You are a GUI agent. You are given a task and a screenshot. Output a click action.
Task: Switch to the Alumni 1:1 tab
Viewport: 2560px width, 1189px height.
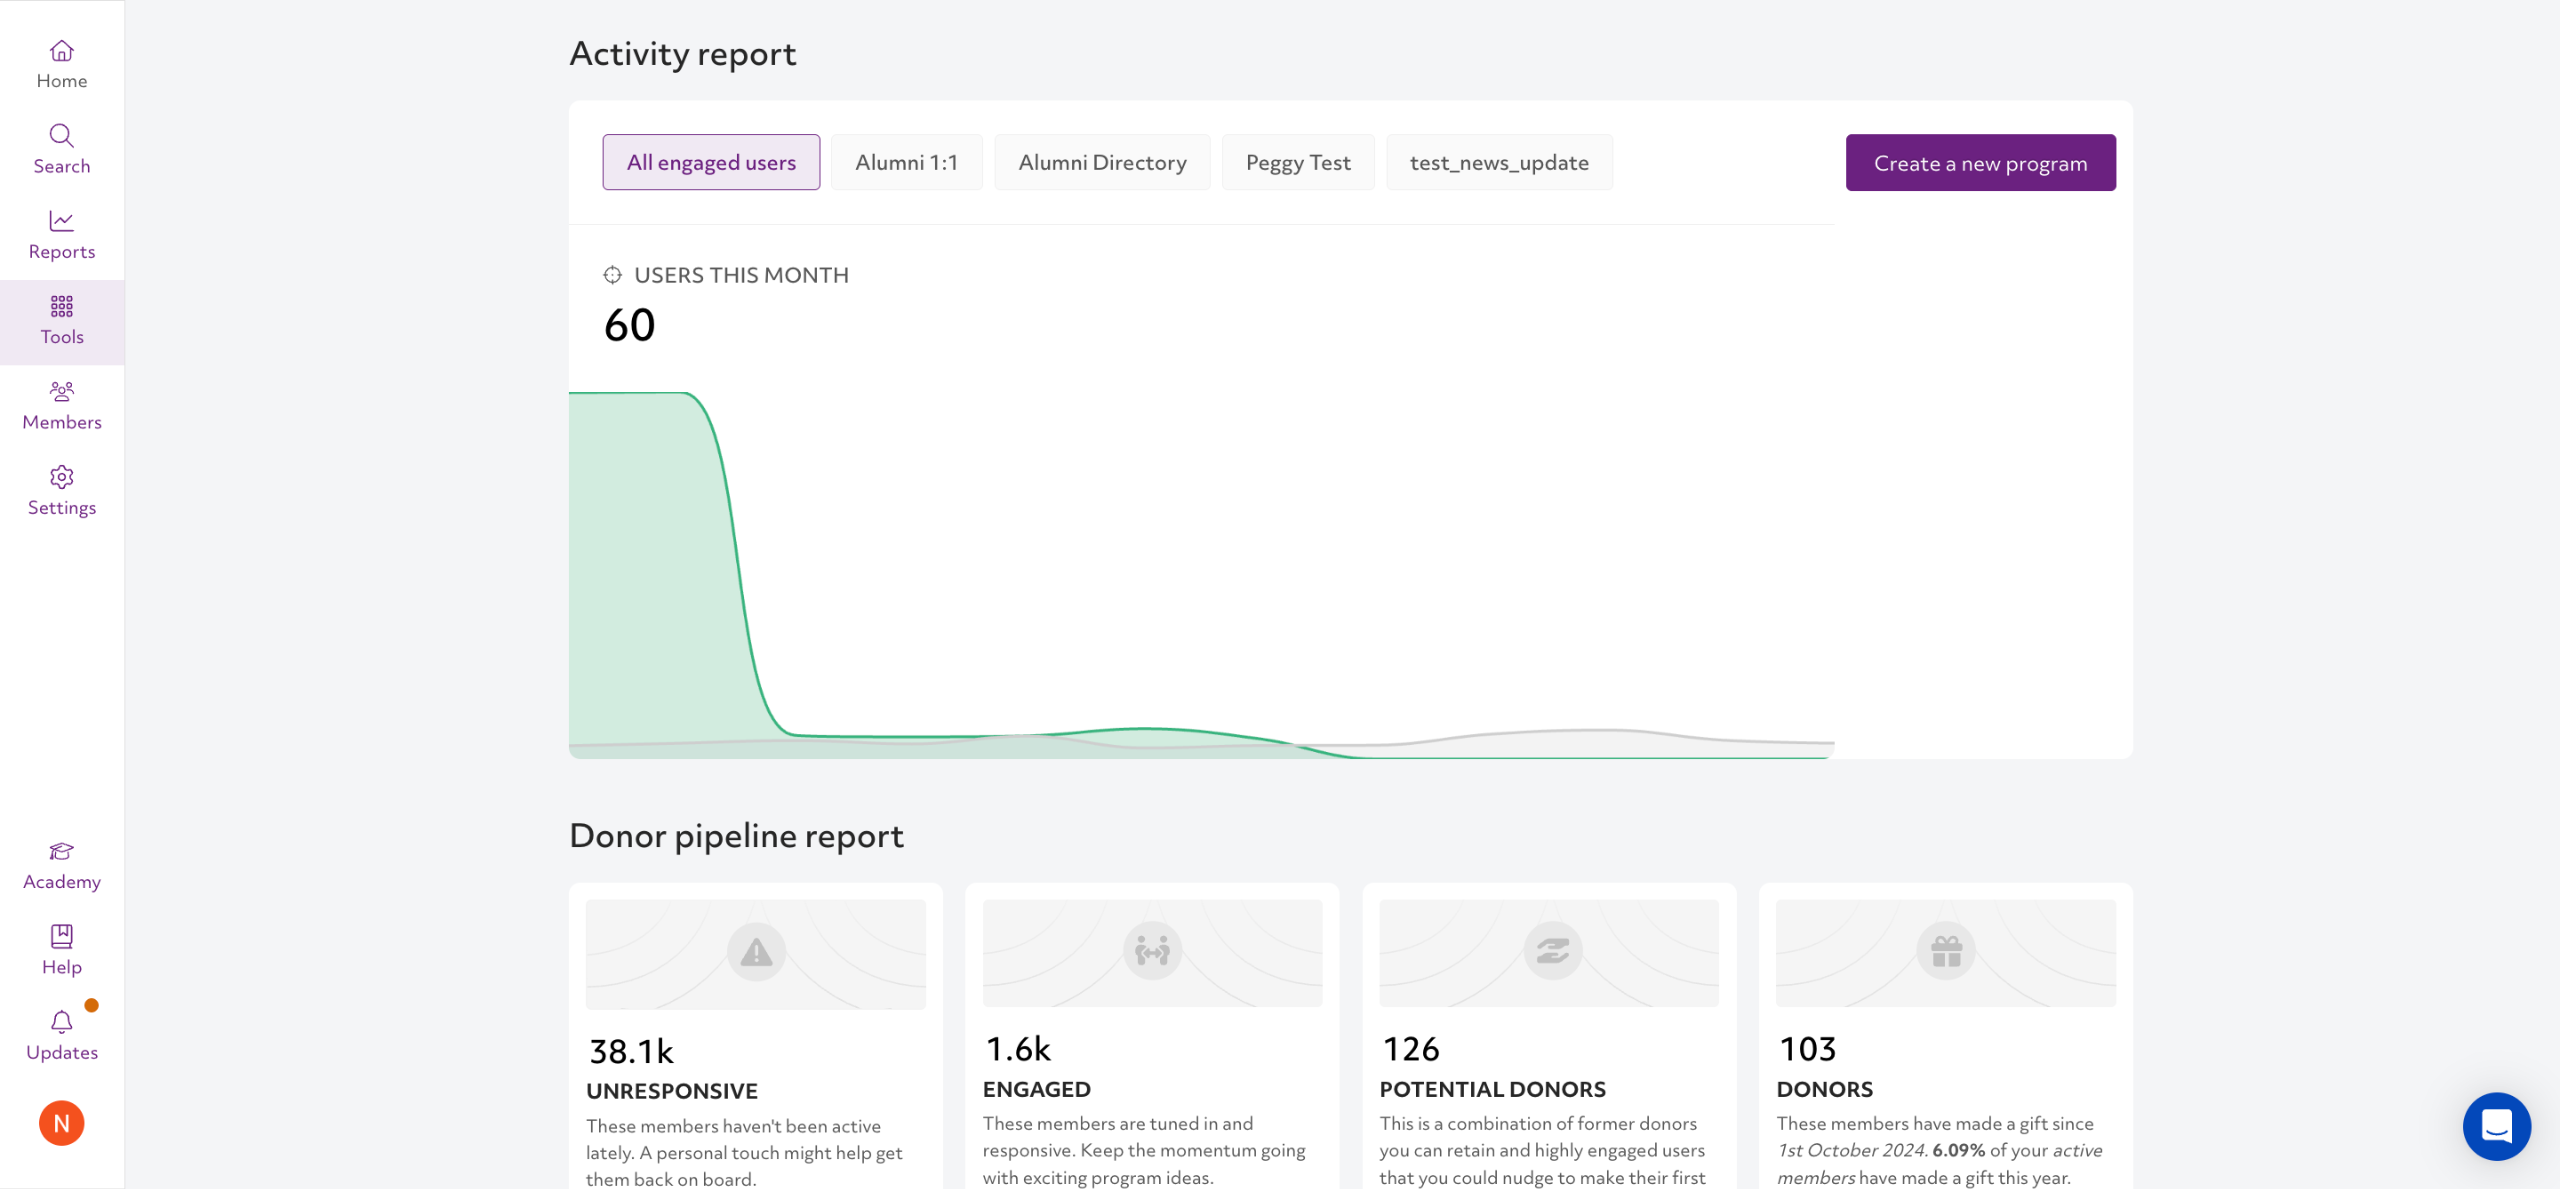[x=906, y=163]
